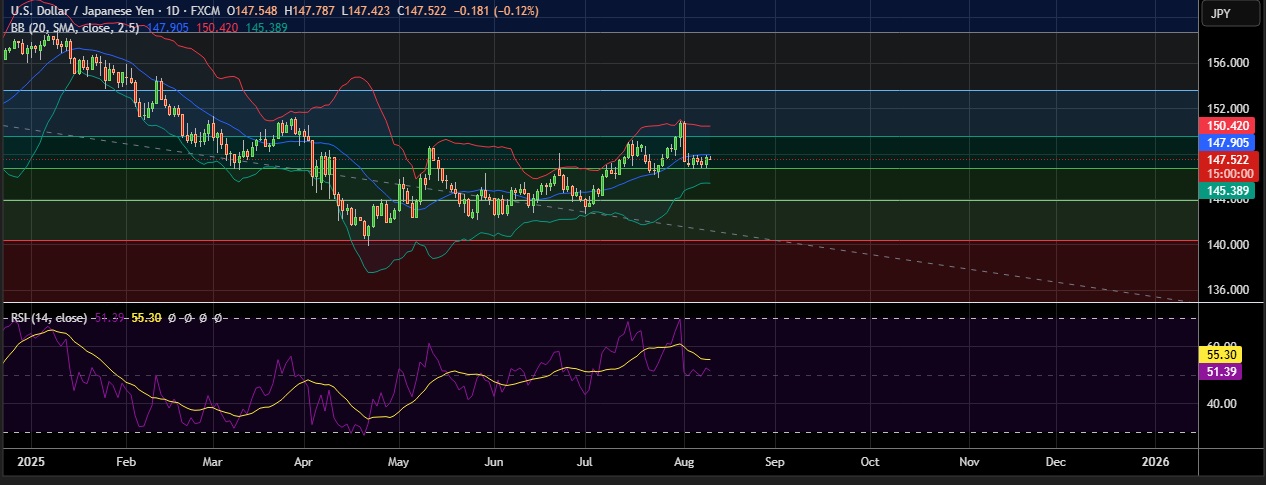Click the change value −0.181 (−0.12%)
Screen dimensions: 1266x485
point(498,11)
